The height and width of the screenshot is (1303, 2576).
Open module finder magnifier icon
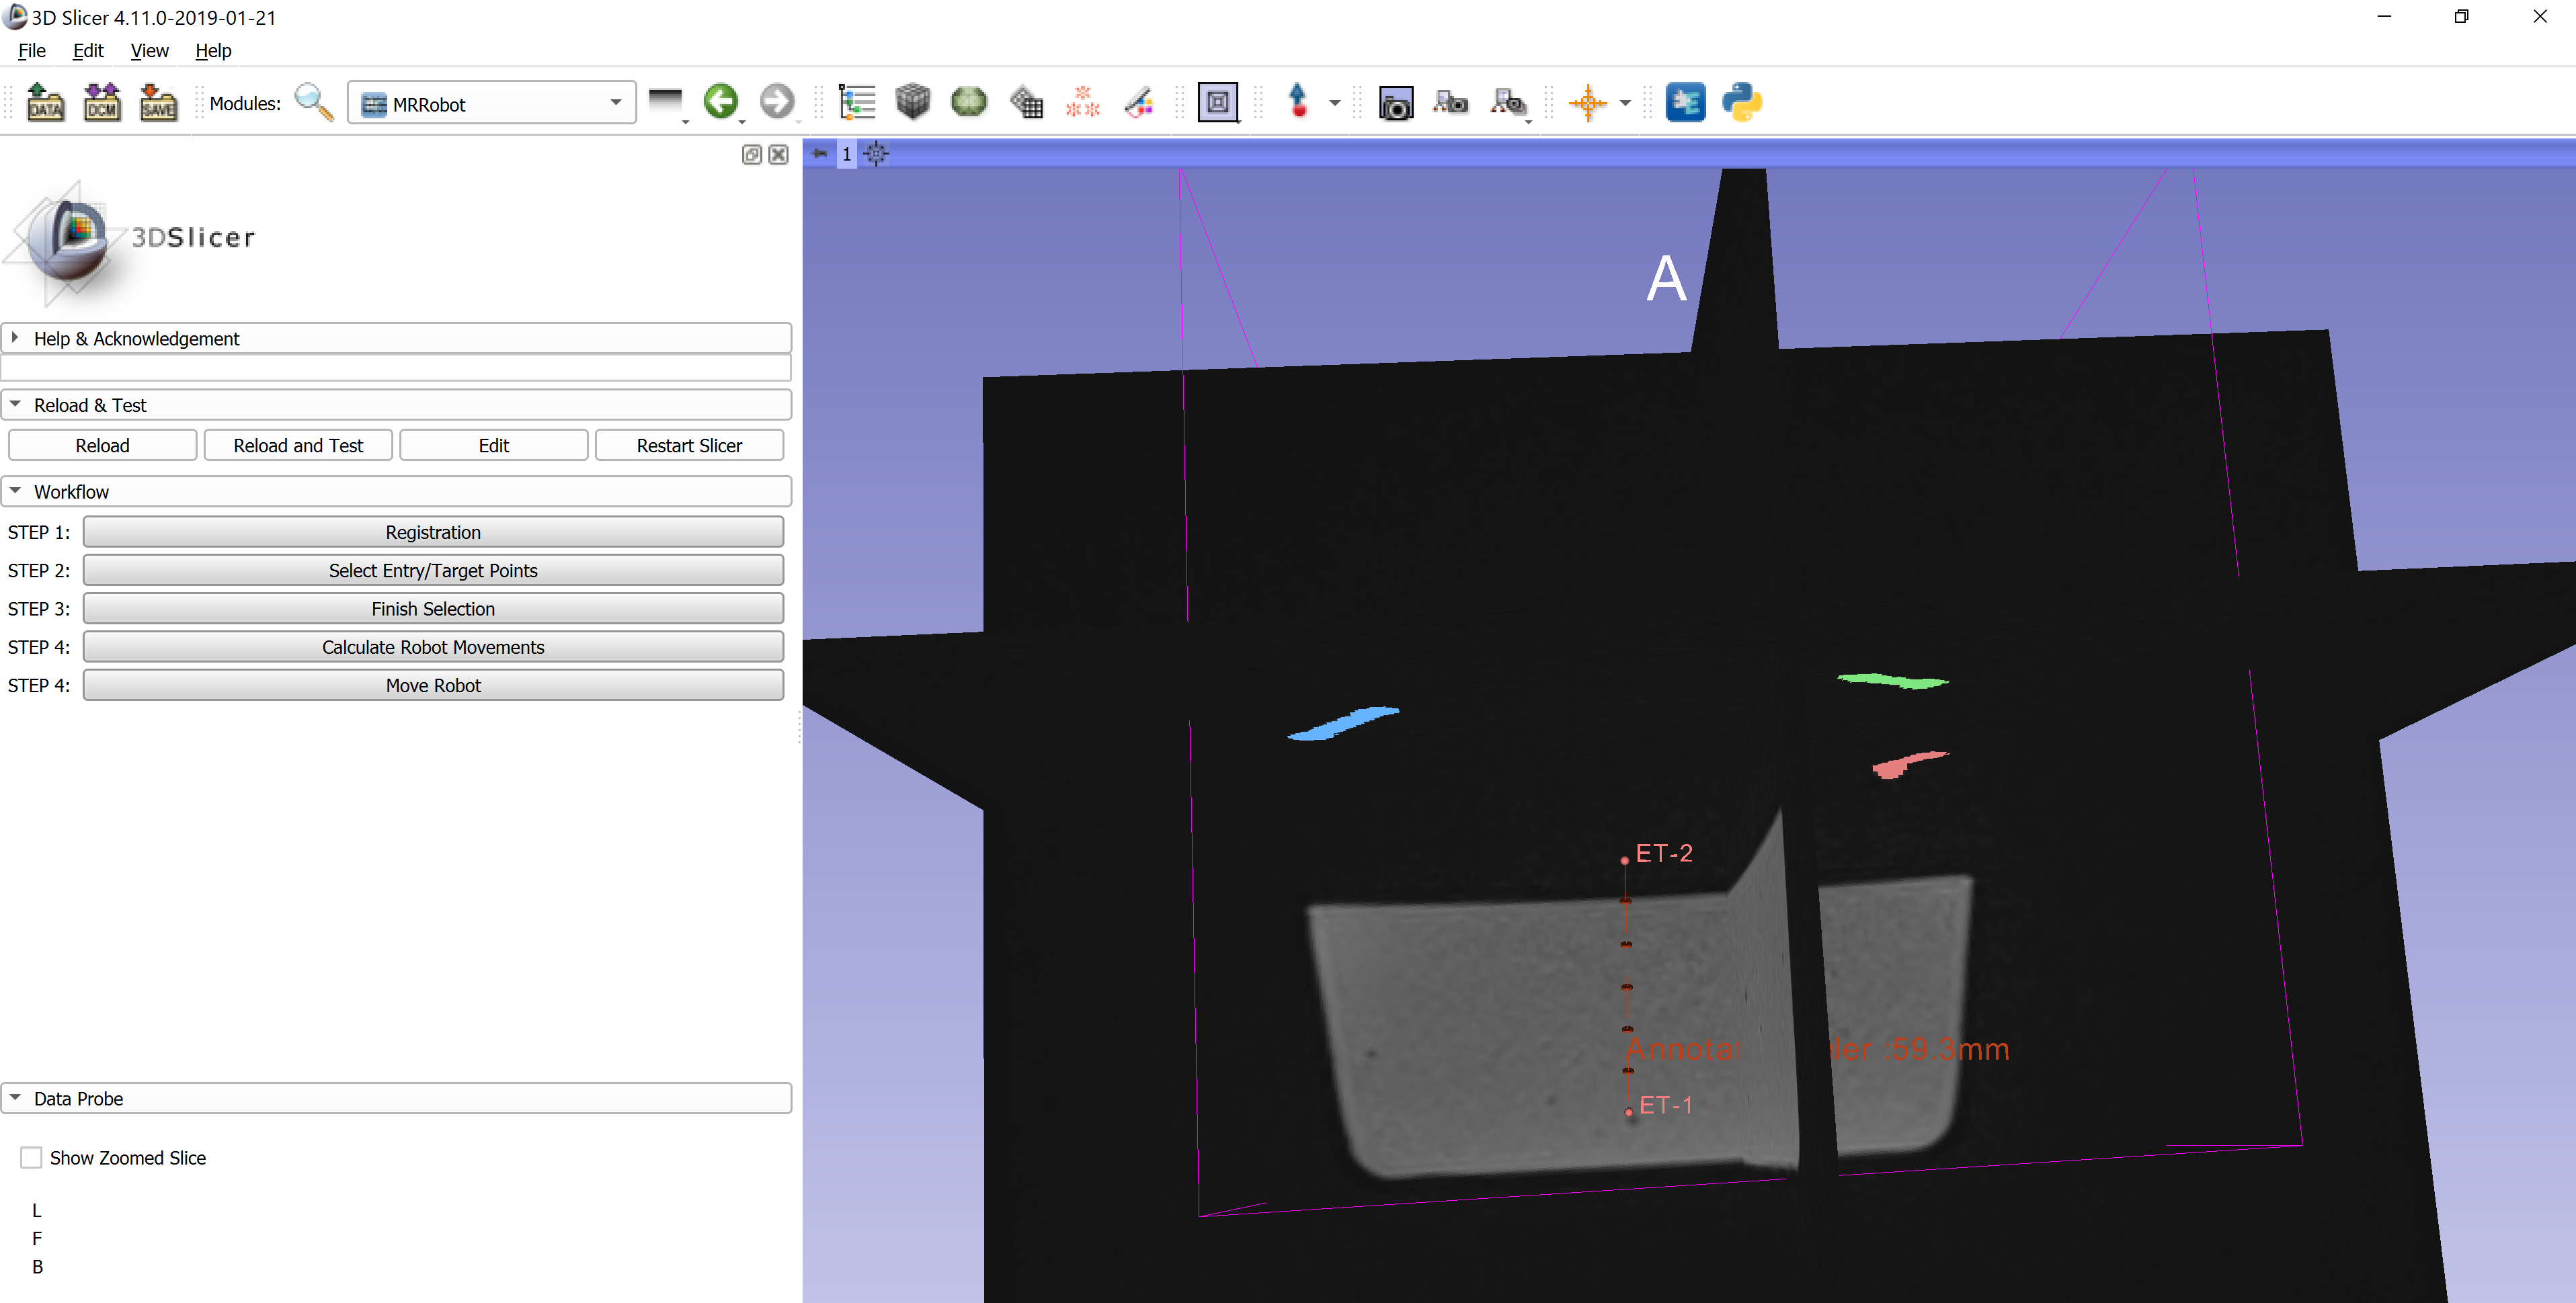tap(313, 102)
